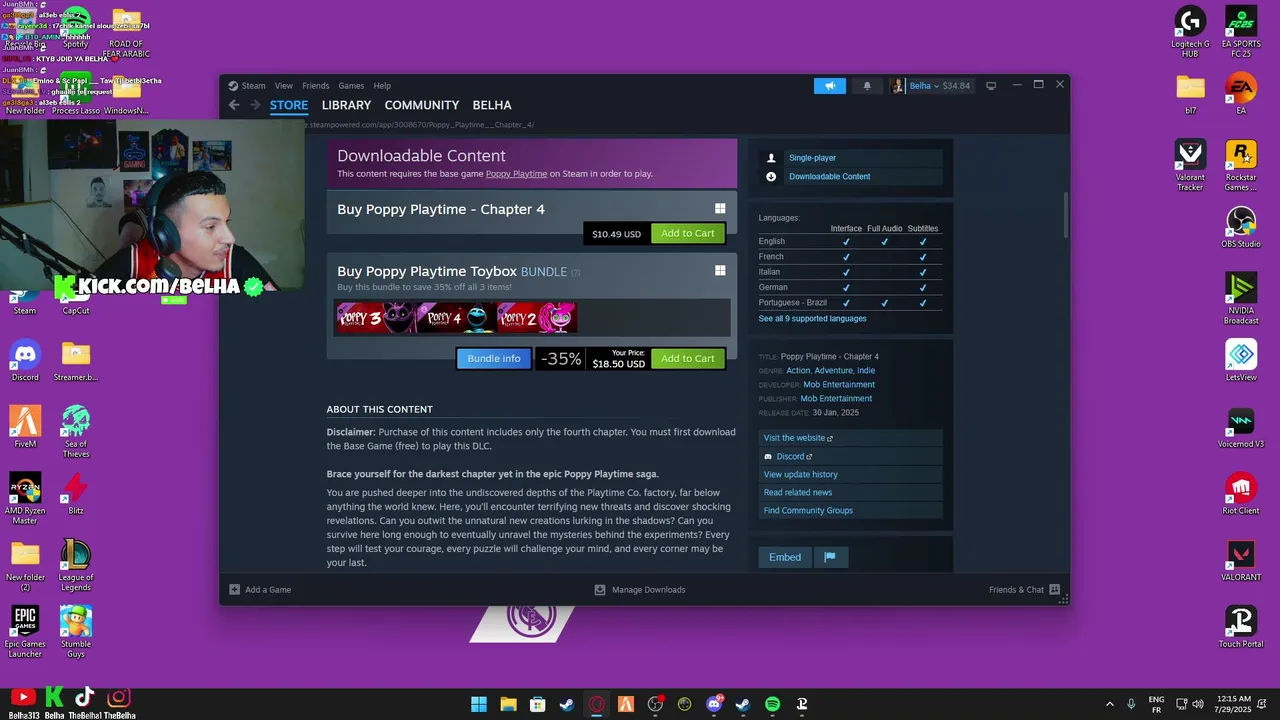The image size is (1280, 720).
Task: Show hidden system tray icons chevron
Action: (1109, 704)
